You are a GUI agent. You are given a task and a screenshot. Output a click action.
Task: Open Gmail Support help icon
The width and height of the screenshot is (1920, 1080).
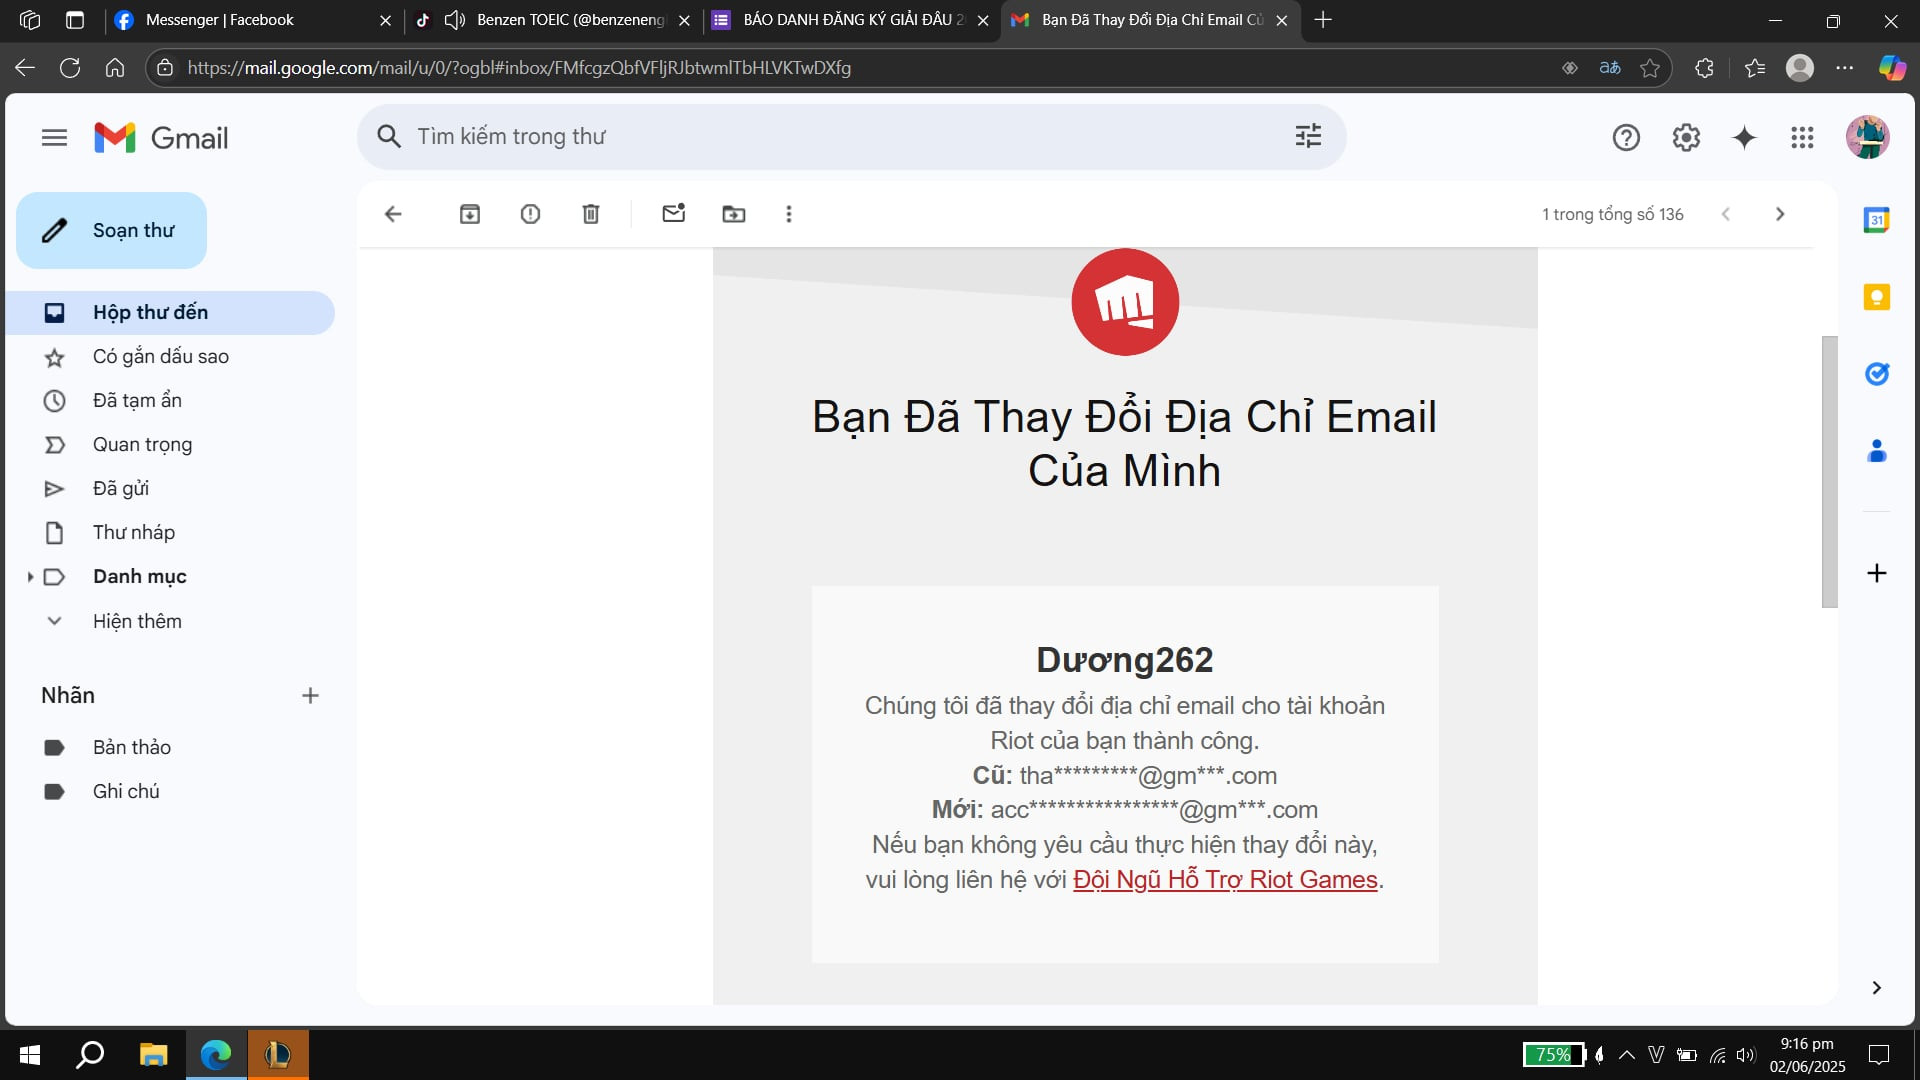coord(1626,138)
